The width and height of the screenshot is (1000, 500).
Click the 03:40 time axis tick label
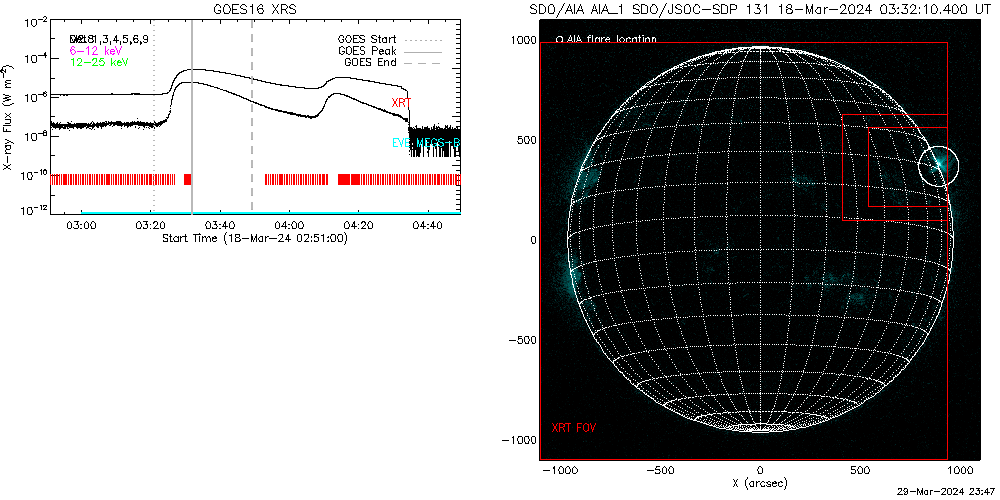[221, 225]
